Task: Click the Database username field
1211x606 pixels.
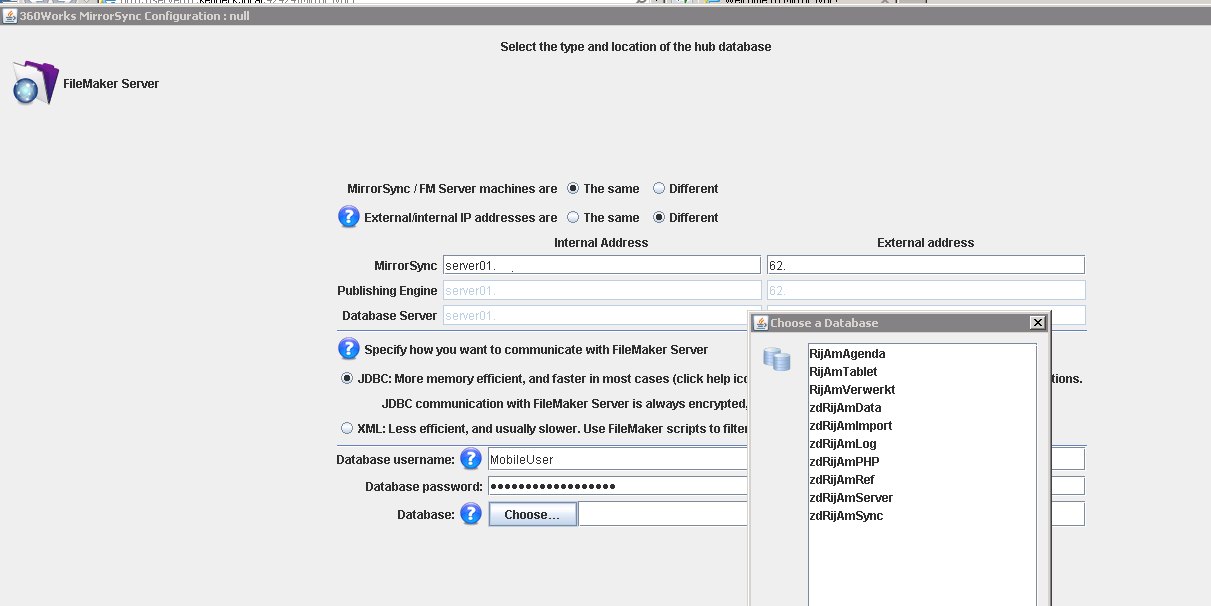Action: (616, 459)
